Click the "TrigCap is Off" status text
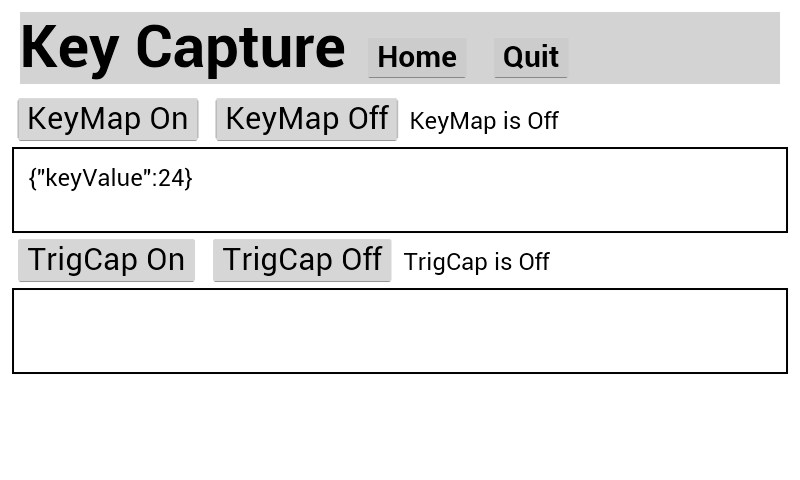 pyautogui.click(x=476, y=262)
